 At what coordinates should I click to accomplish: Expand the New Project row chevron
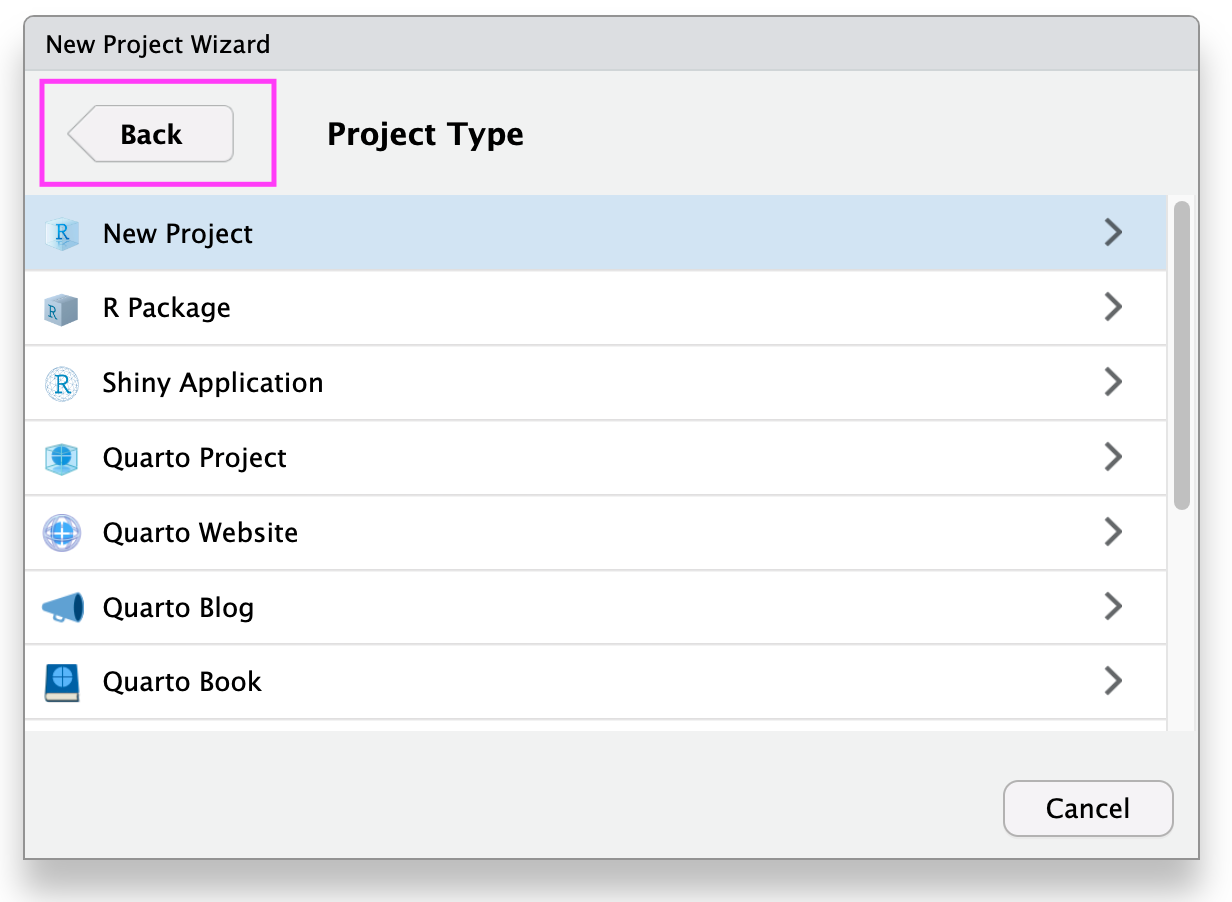pyautogui.click(x=1113, y=233)
